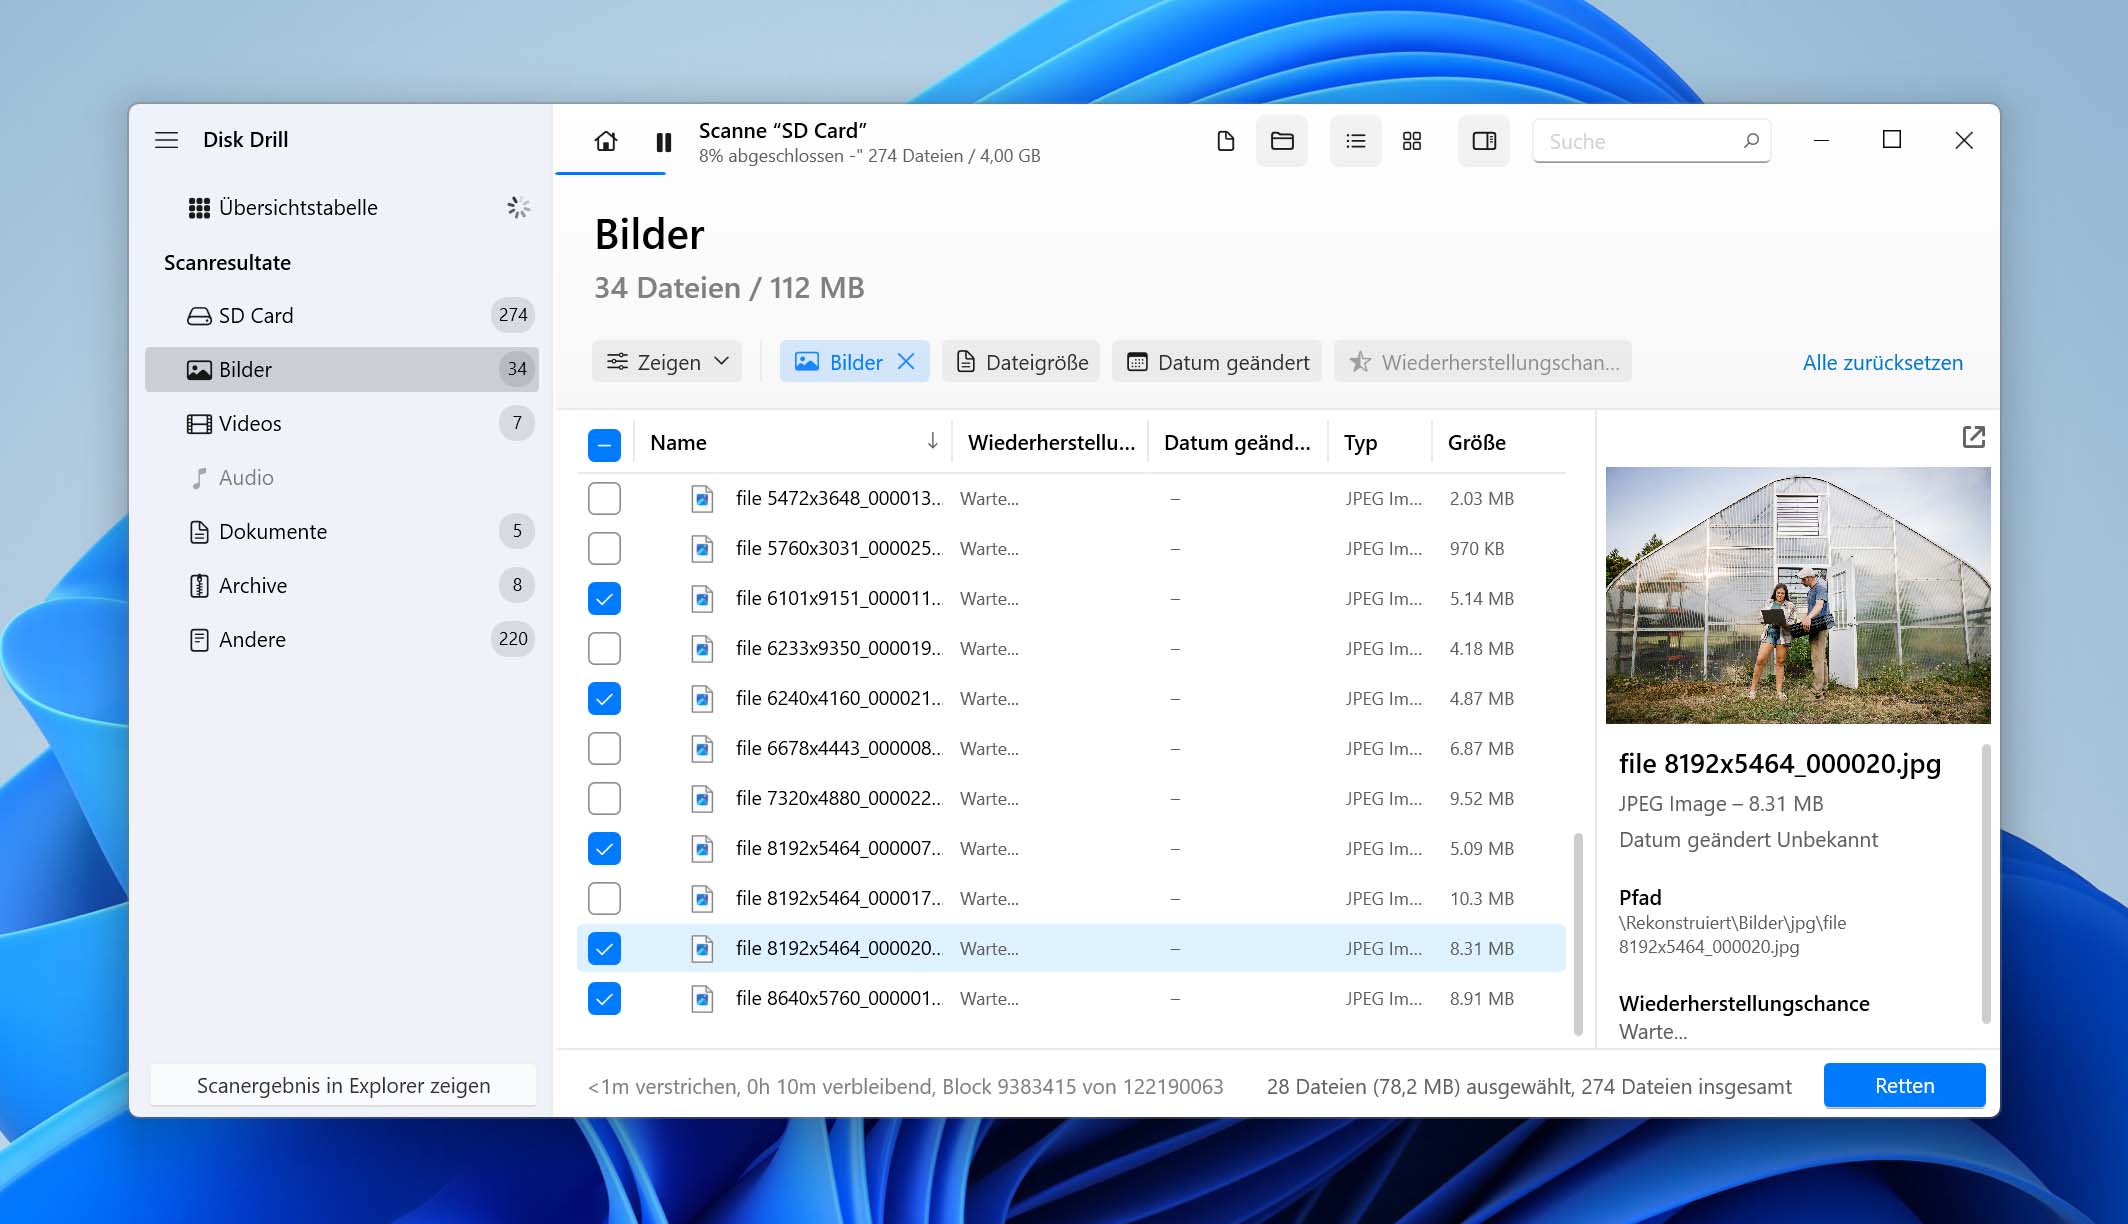Click JPEG icon of file 8640x5760_000001
The image size is (2128, 1224).
coord(703,999)
